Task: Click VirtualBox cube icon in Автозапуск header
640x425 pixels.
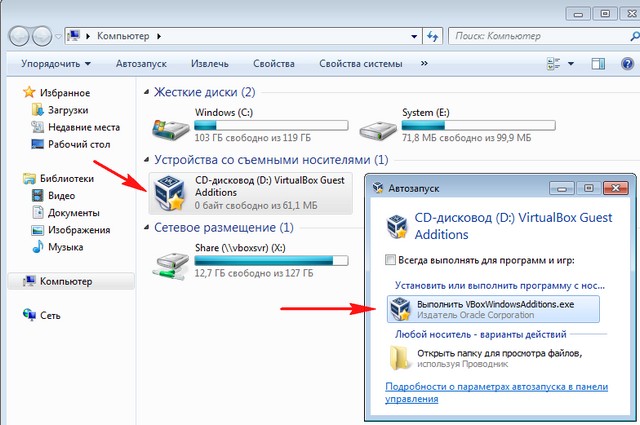Action: point(397,226)
